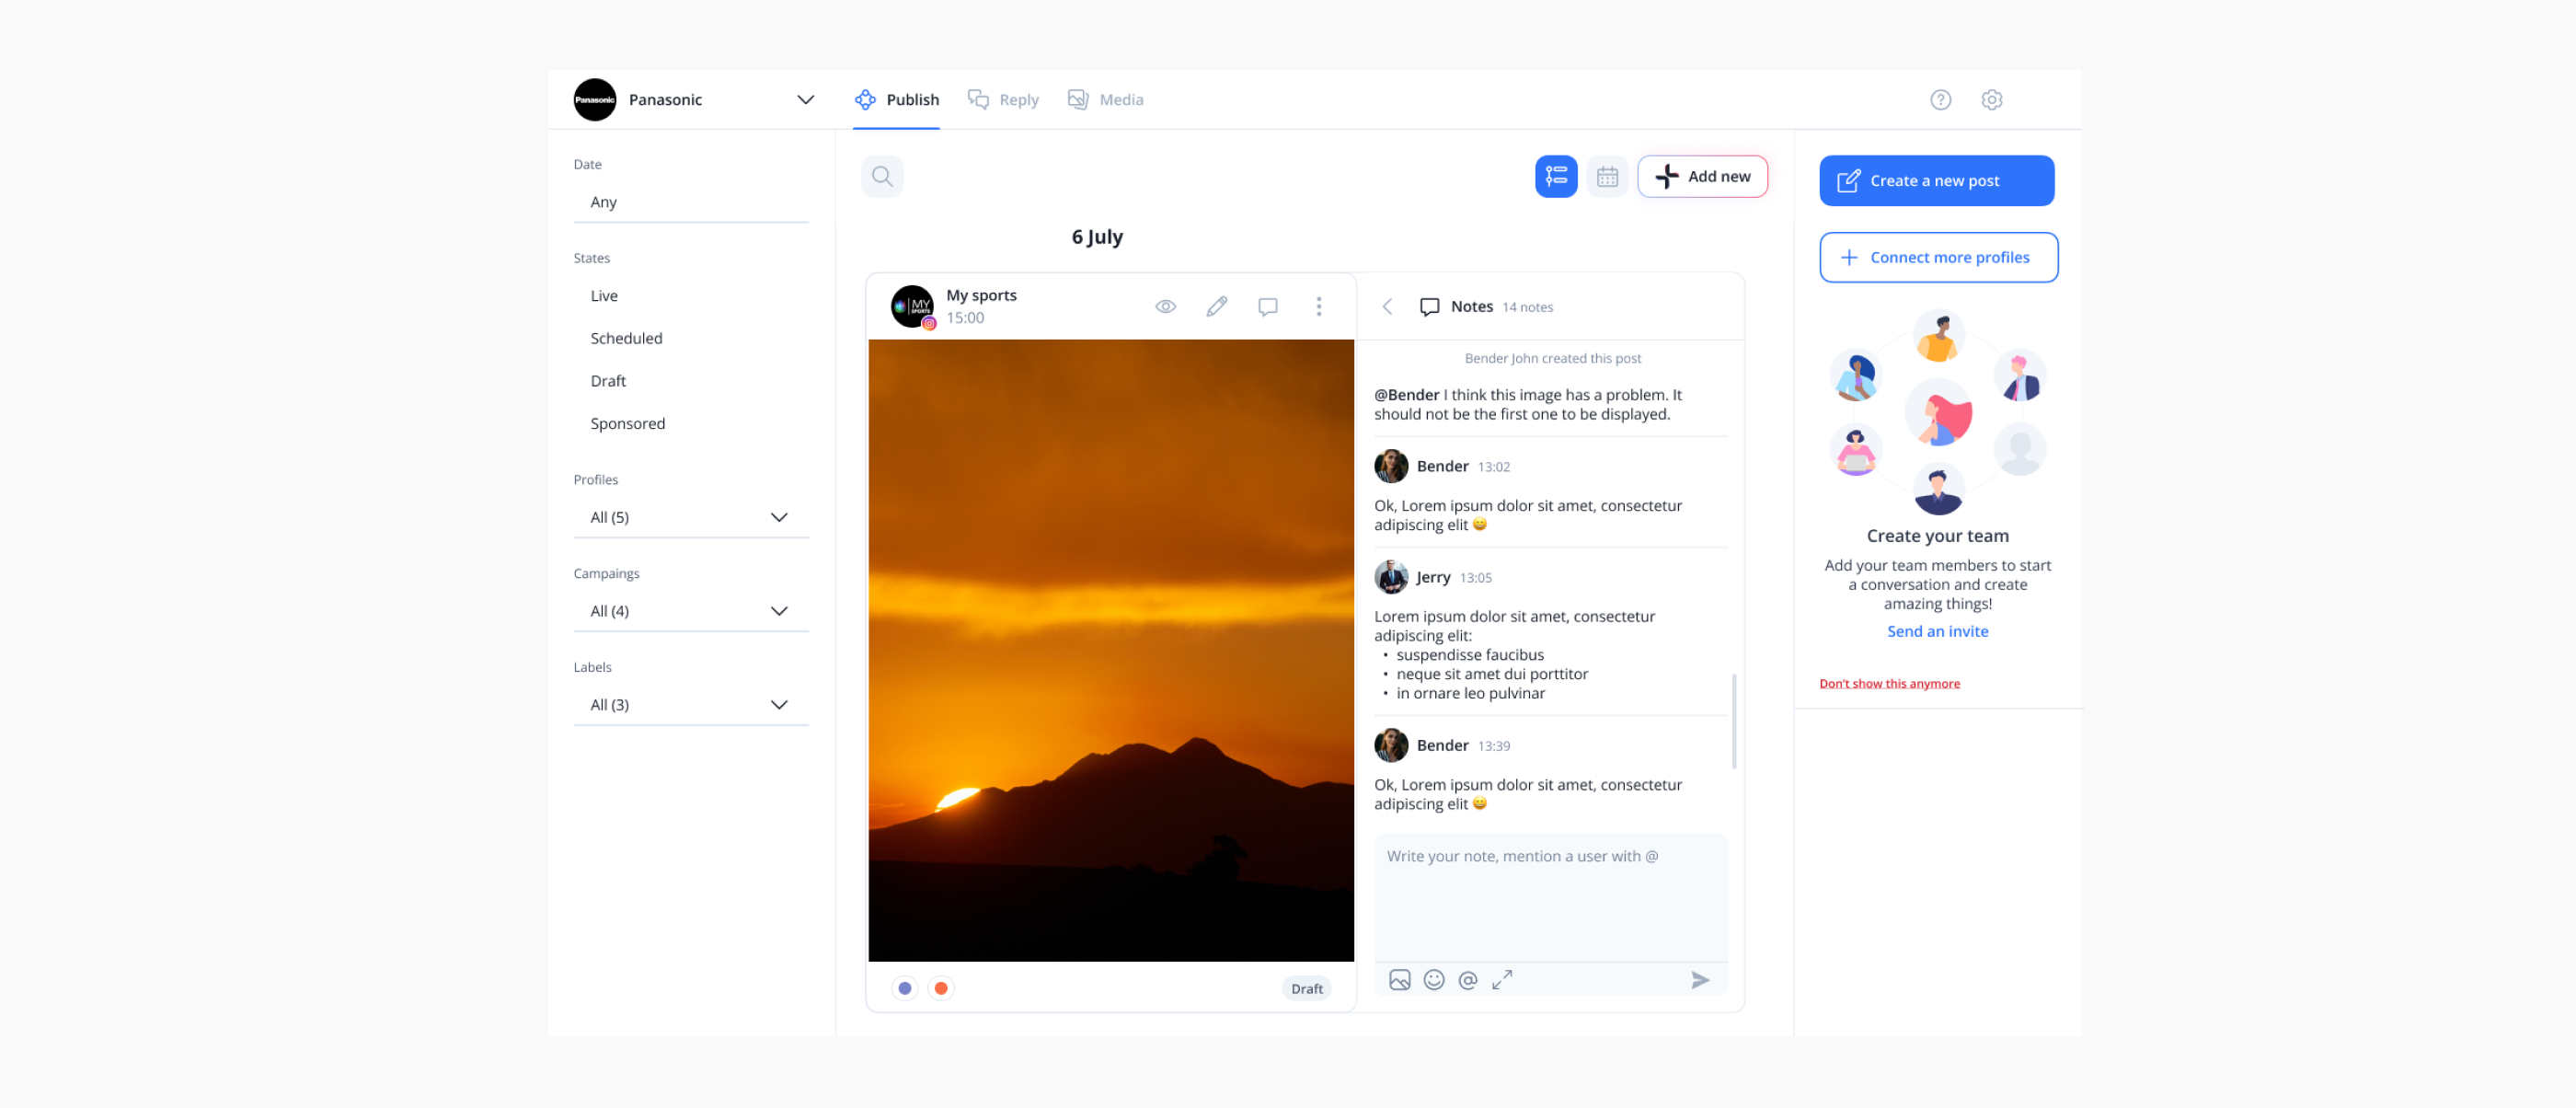This screenshot has width=2576, height=1108.
Task: Click the Bender John created this post text
Action: tap(1552, 358)
